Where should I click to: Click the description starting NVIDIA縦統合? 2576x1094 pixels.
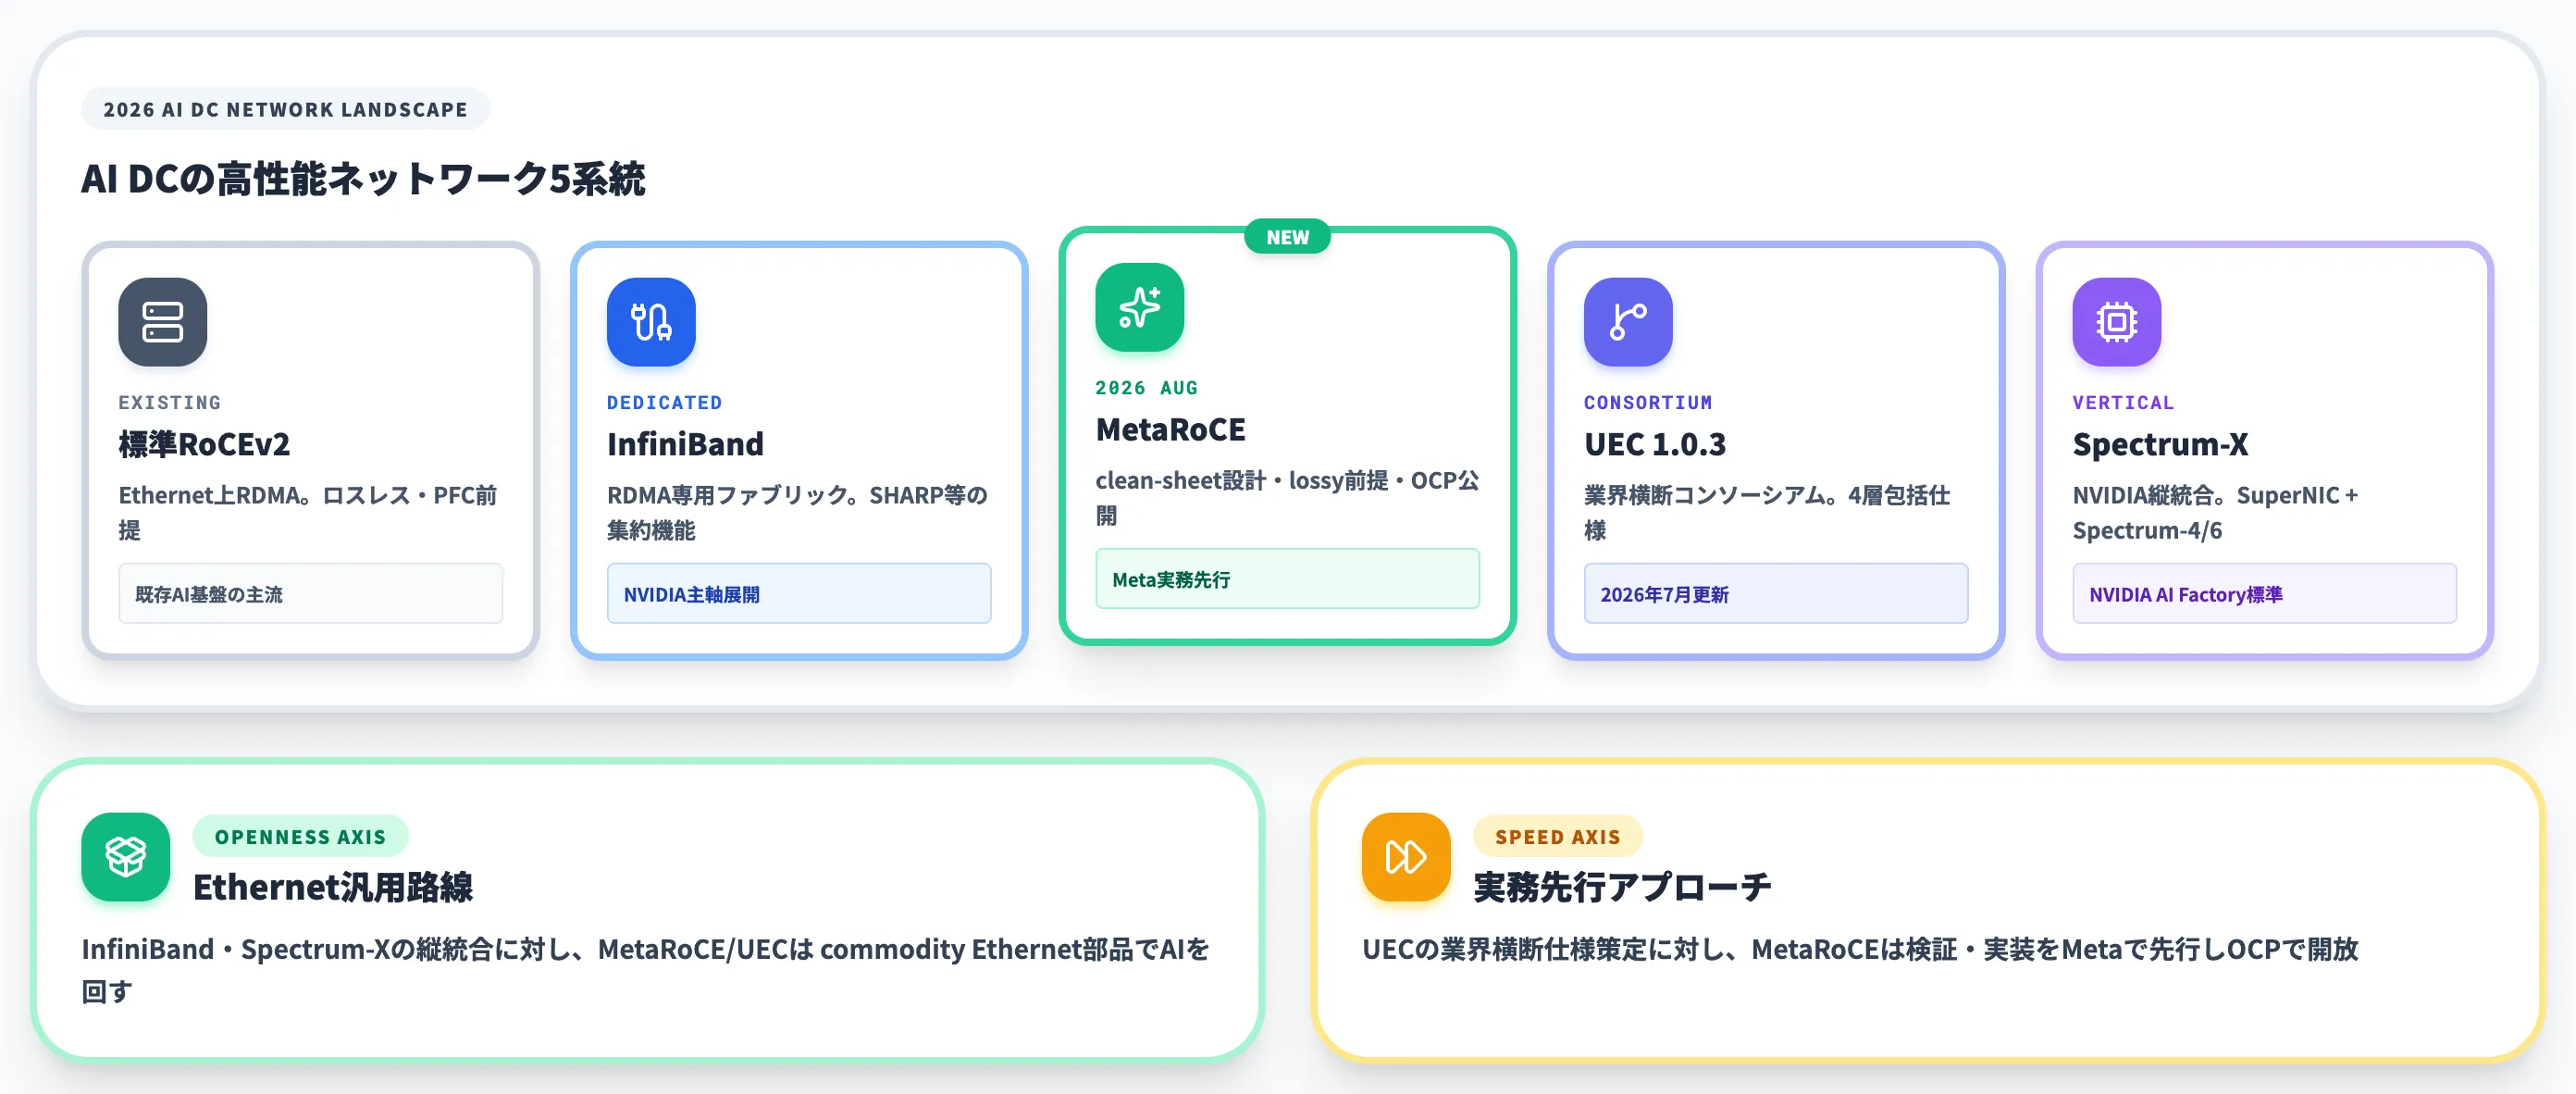(2215, 512)
